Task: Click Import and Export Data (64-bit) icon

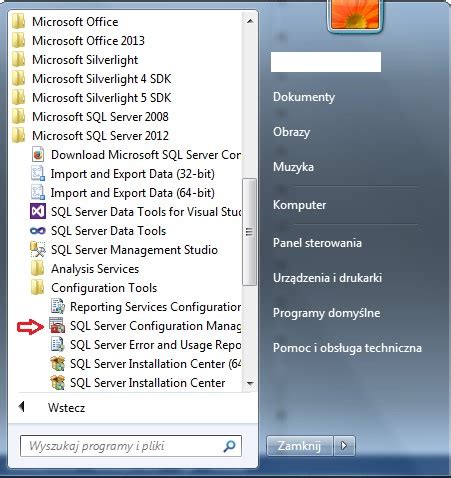Action: click(x=38, y=192)
